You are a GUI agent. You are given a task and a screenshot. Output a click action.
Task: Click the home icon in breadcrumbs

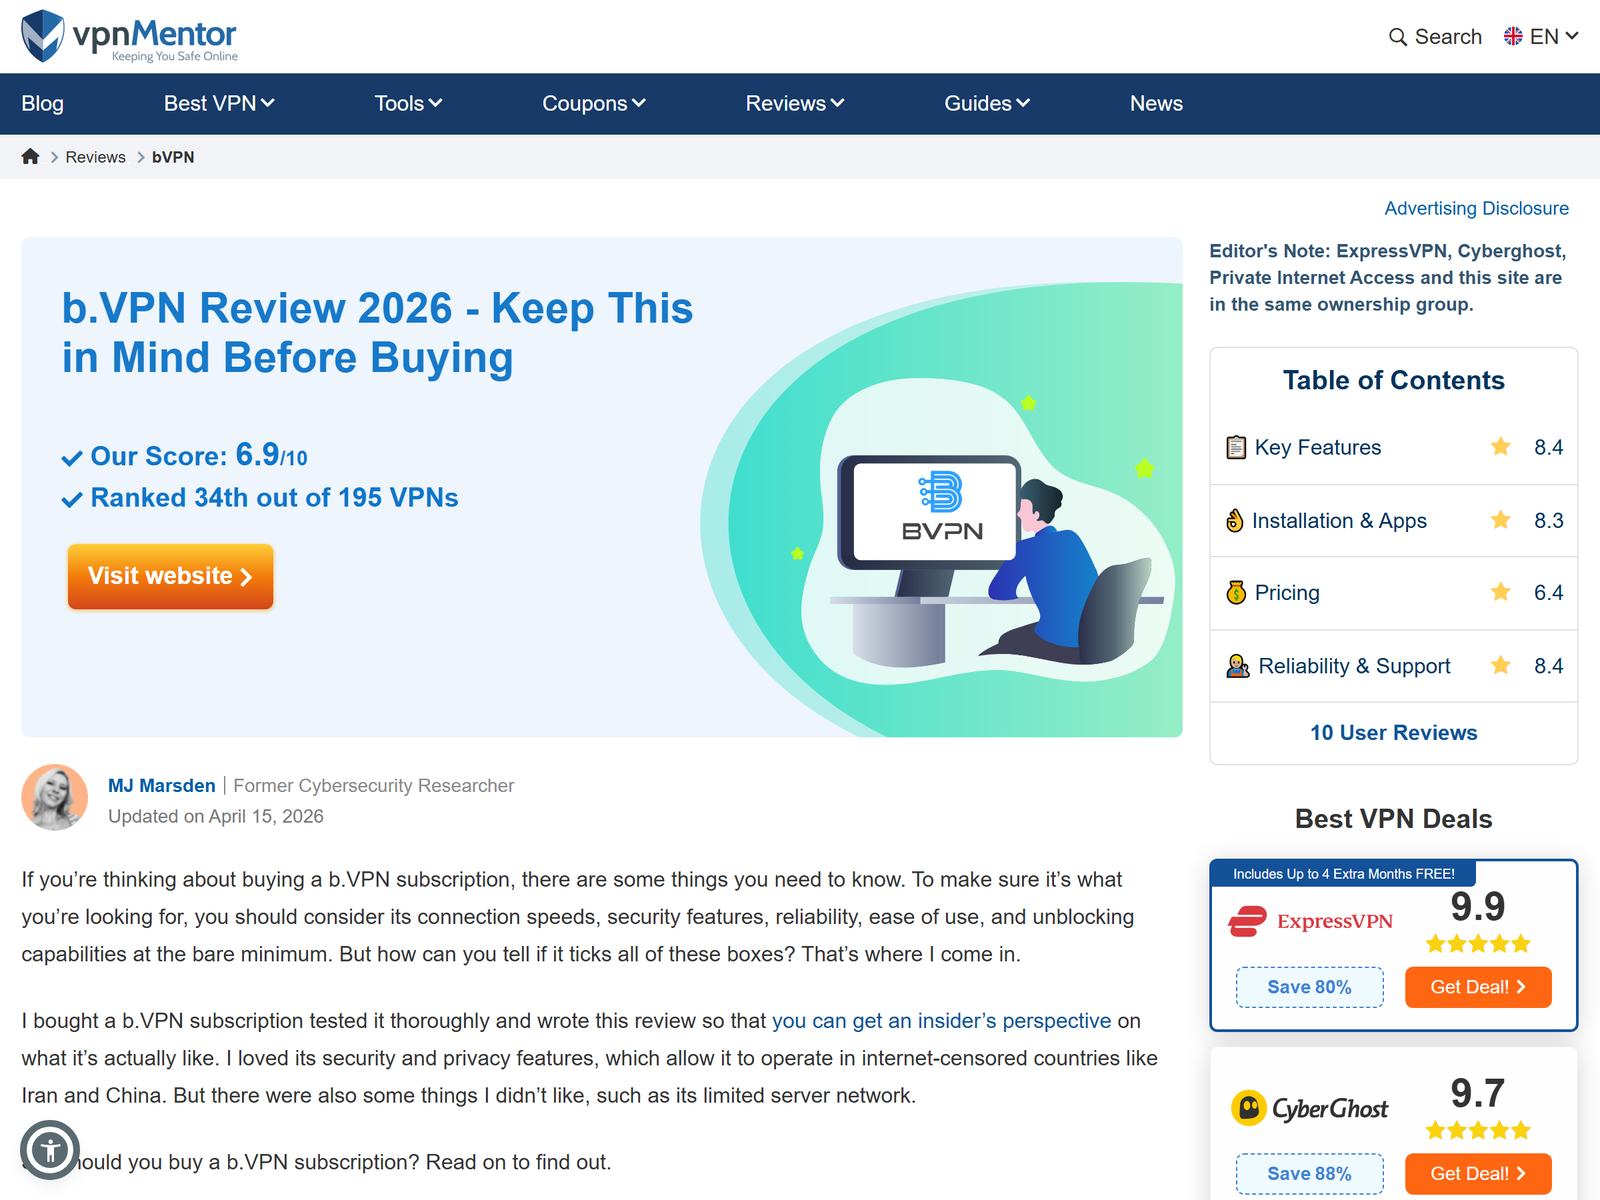(31, 156)
